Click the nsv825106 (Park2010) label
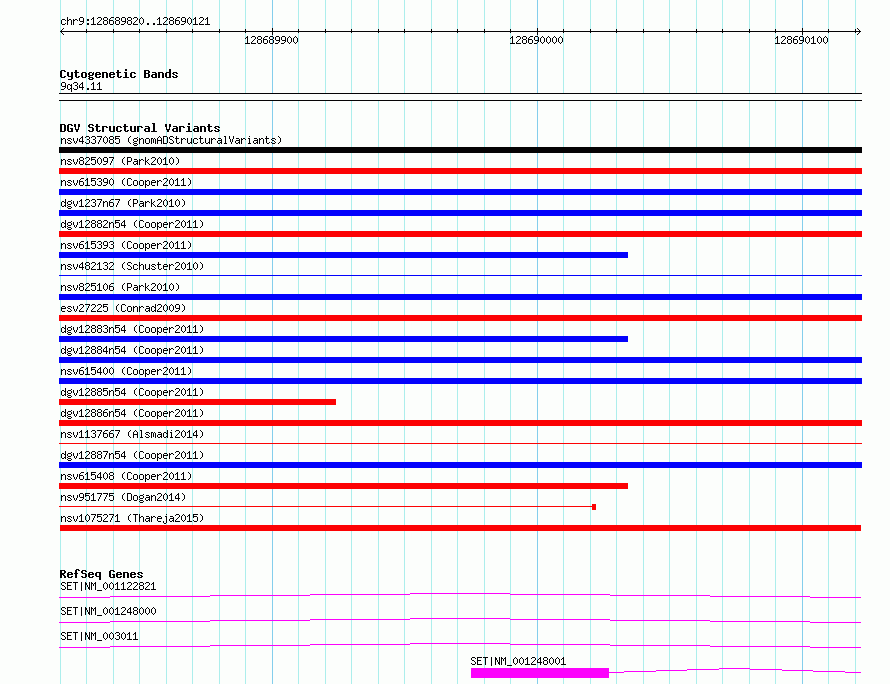 [x=120, y=287]
